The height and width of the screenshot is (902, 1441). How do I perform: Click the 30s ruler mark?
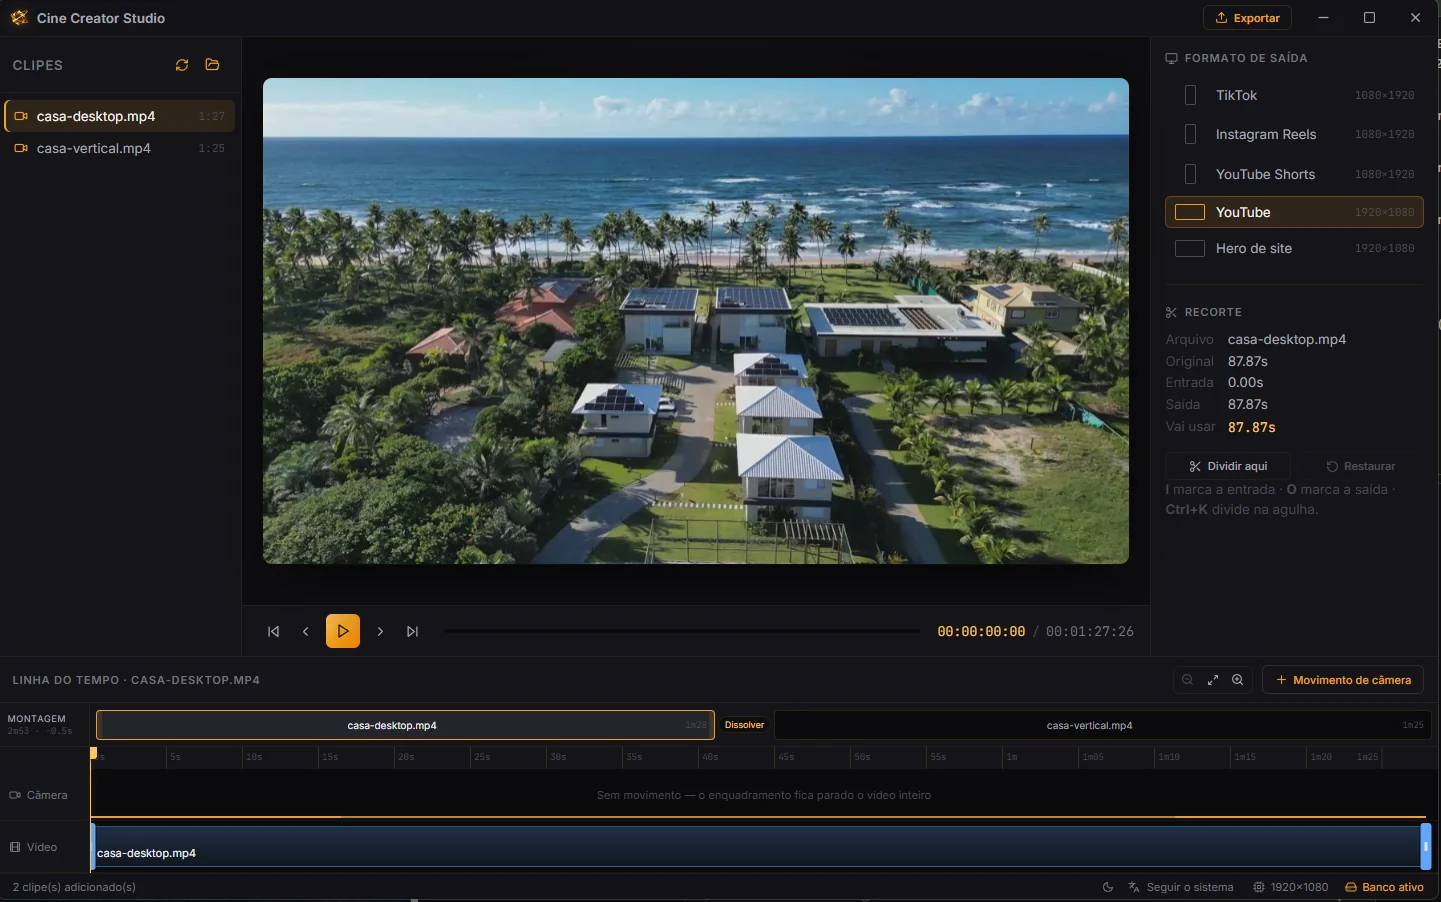click(558, 757)
